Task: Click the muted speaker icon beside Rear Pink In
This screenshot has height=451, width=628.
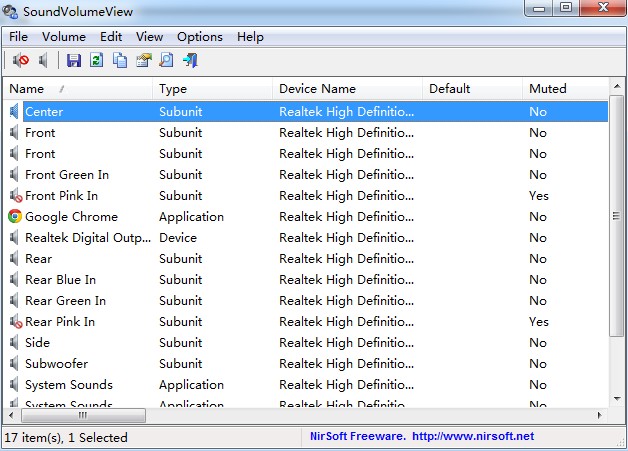Action: [x=16, y=321]
